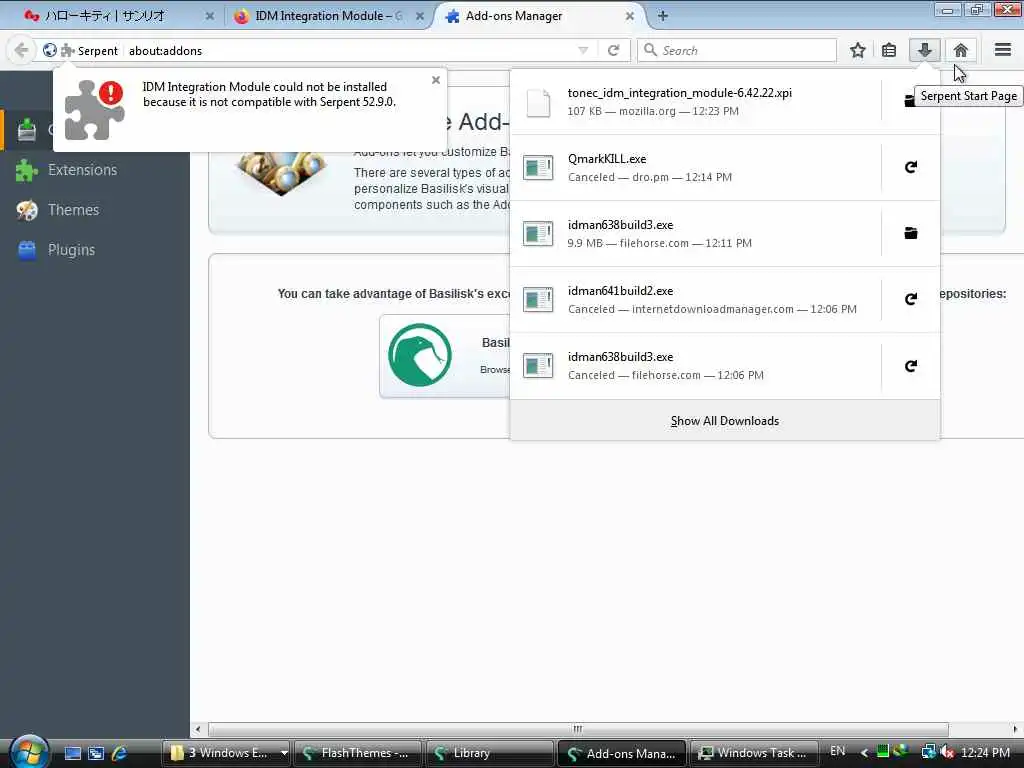Bookmark this page with star icon
Viewport: 1024px width, 768px height.
(857, 50)
